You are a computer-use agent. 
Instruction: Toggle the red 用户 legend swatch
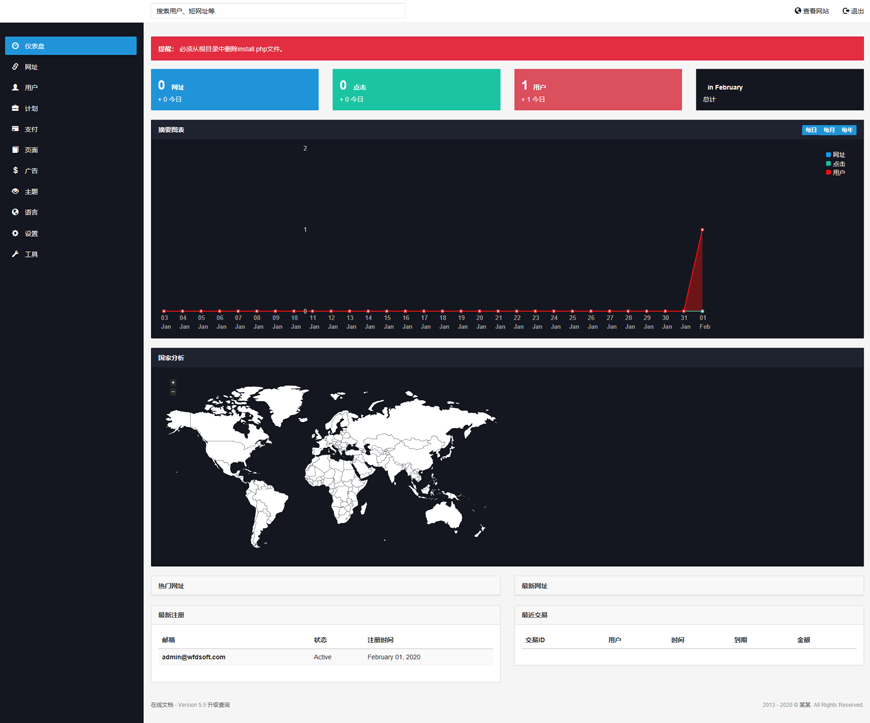[x=828, y=173]
